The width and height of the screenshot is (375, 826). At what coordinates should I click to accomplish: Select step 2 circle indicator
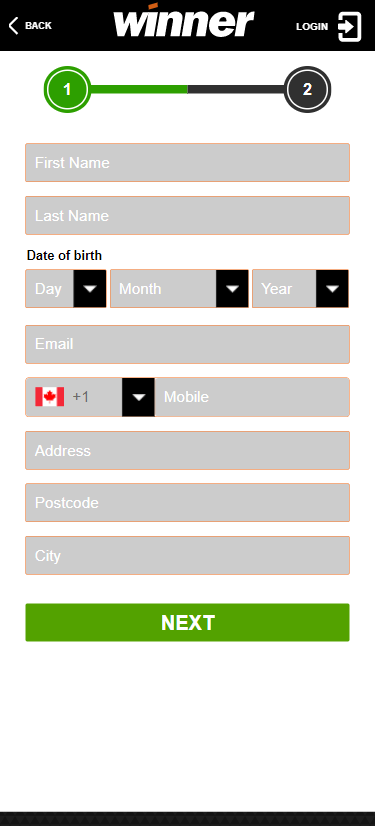(x=308, y=90)
